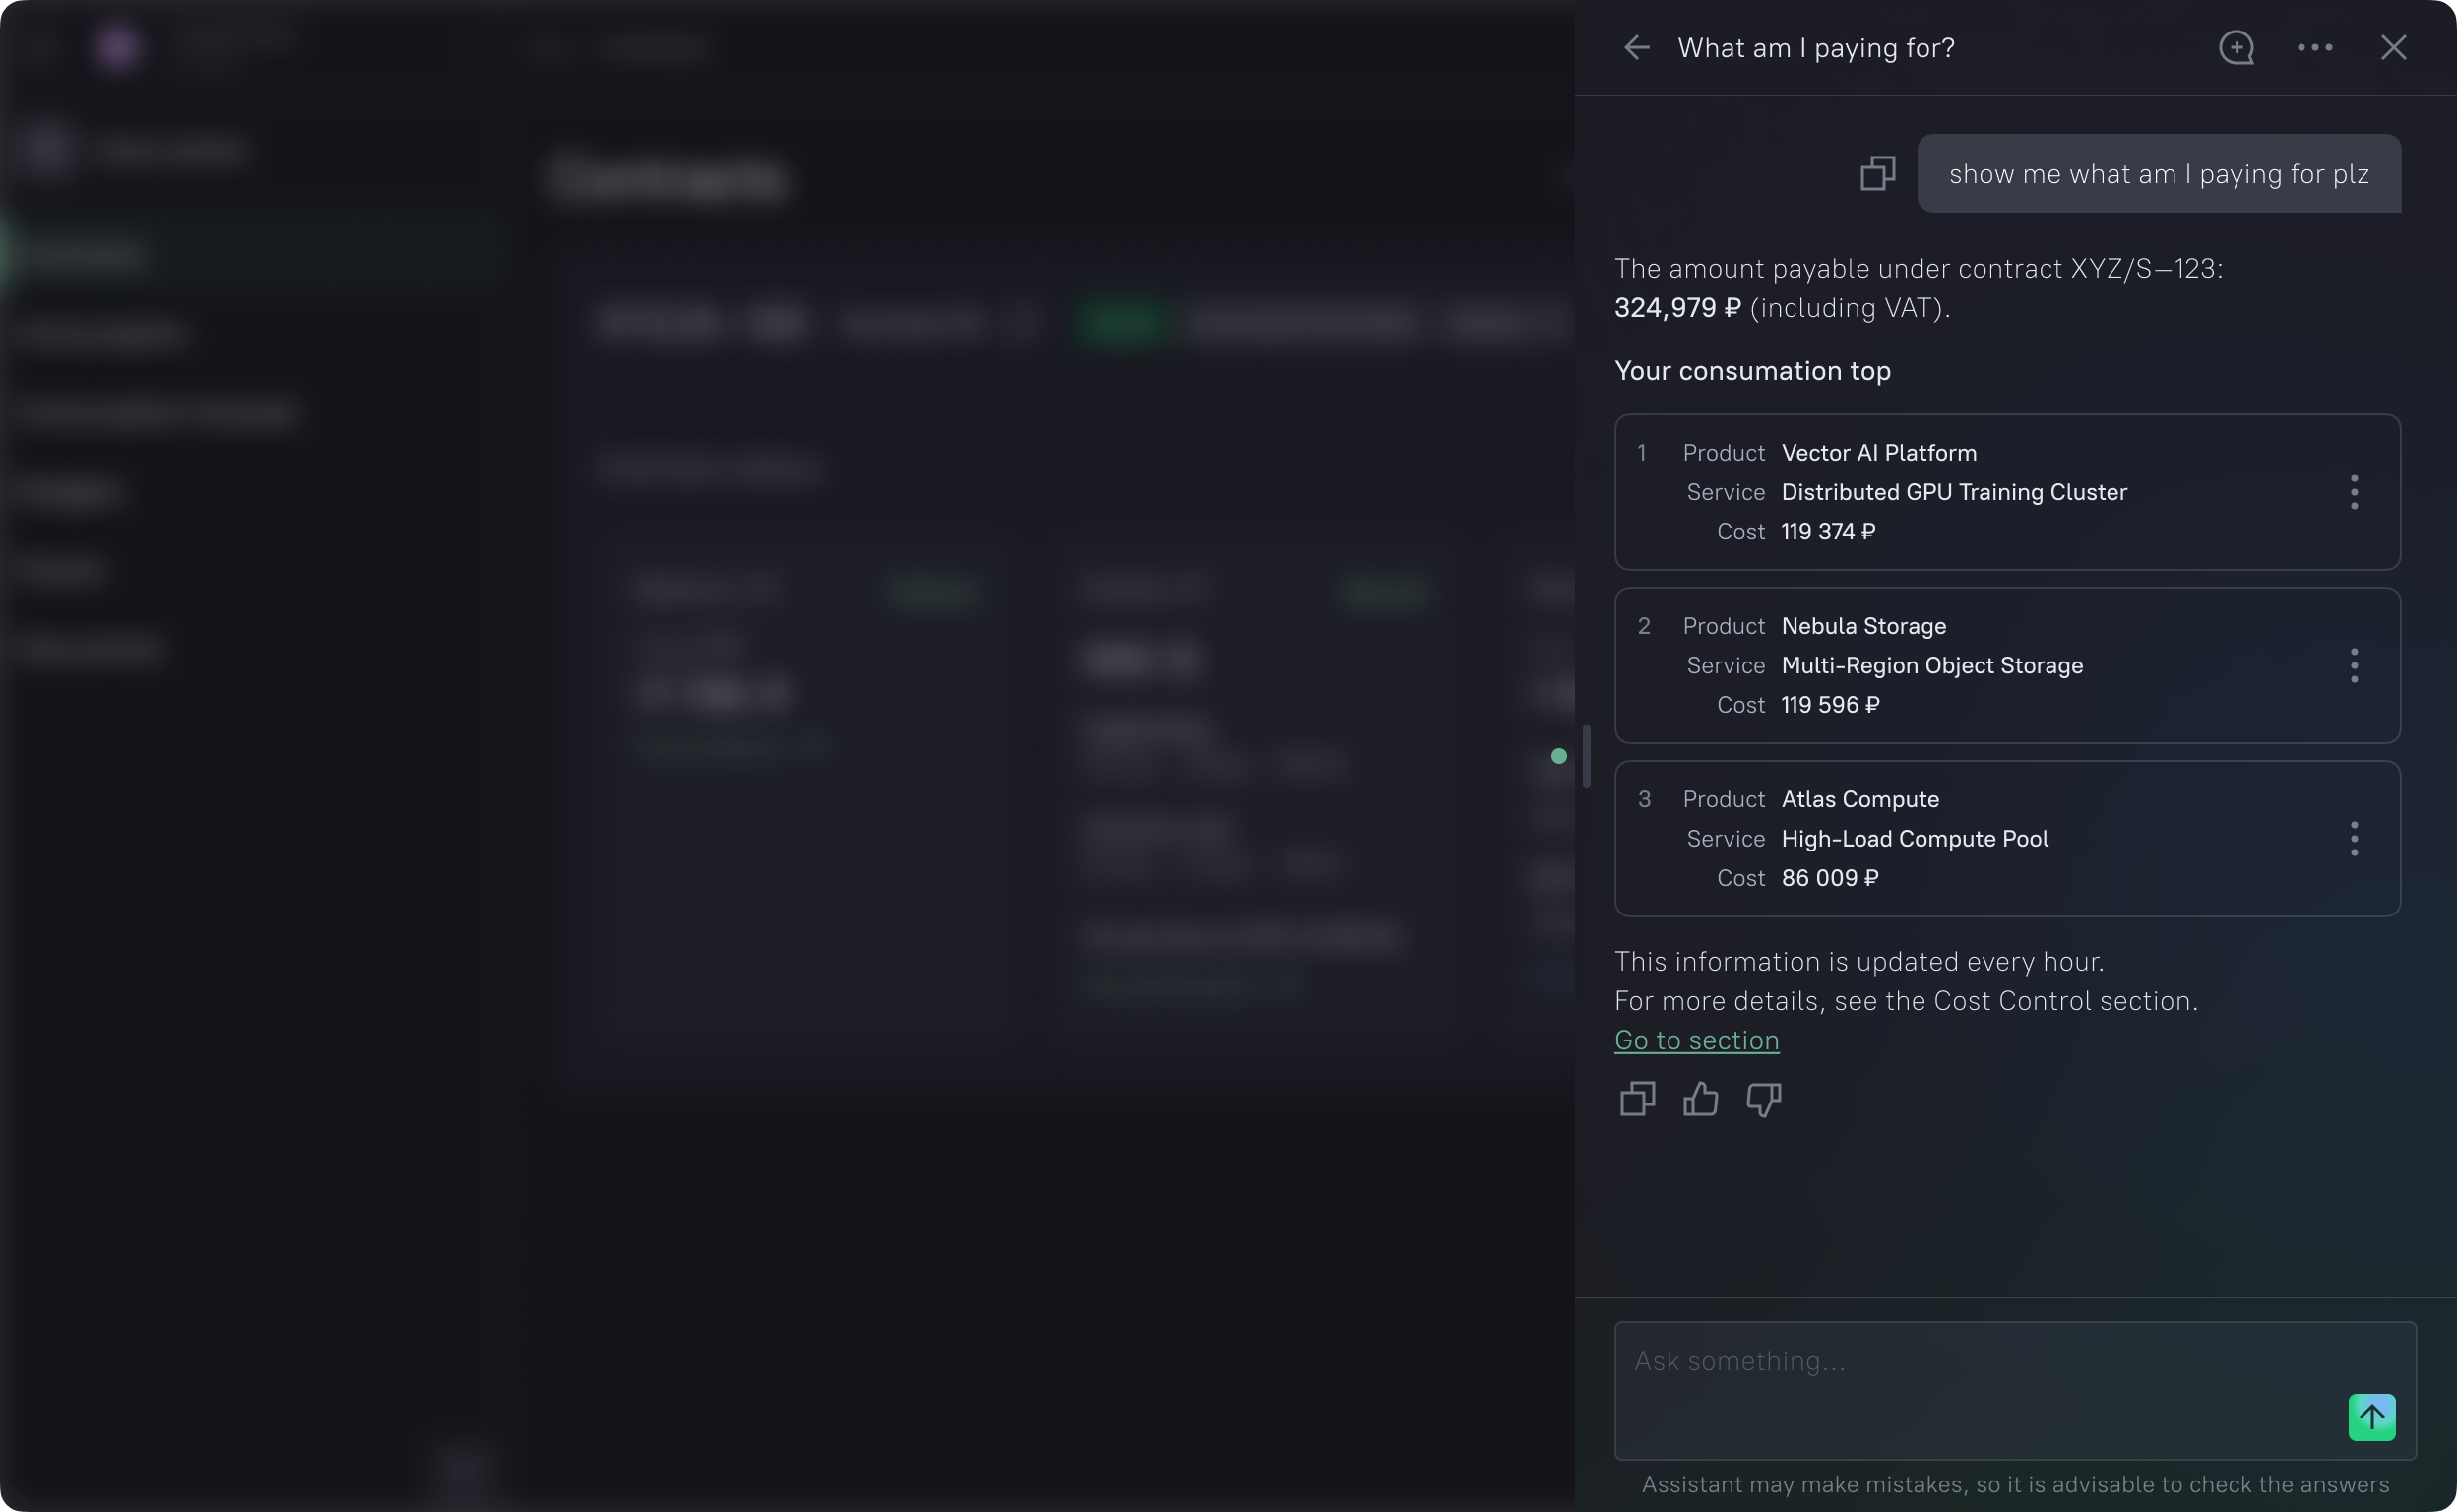This screenshot has height=1512, width=2457.
Task: Like the assistant's answer with thumbs up
Action: click(1700, 1099)
